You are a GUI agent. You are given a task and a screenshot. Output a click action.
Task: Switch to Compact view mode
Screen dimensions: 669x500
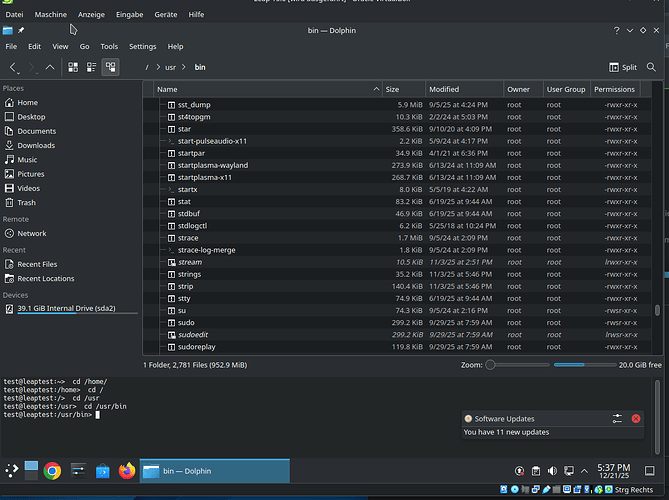91,67
